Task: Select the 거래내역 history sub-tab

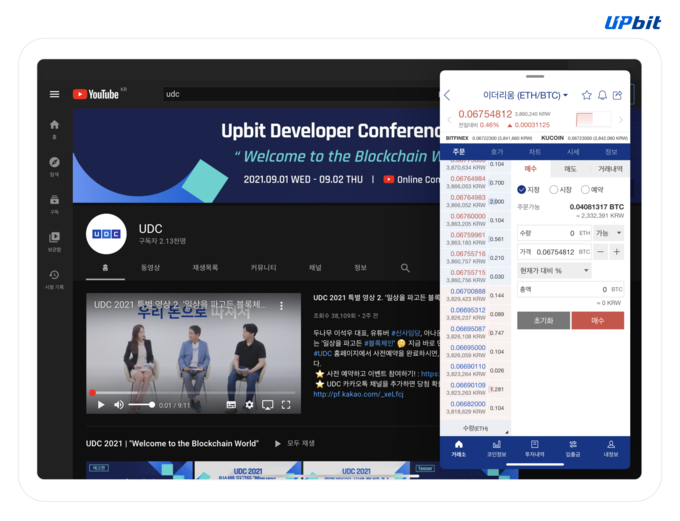Action: pos(610,169)
